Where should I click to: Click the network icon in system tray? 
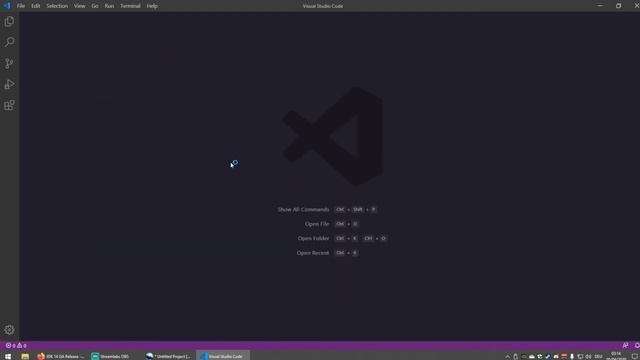click(x=580, y=357)
